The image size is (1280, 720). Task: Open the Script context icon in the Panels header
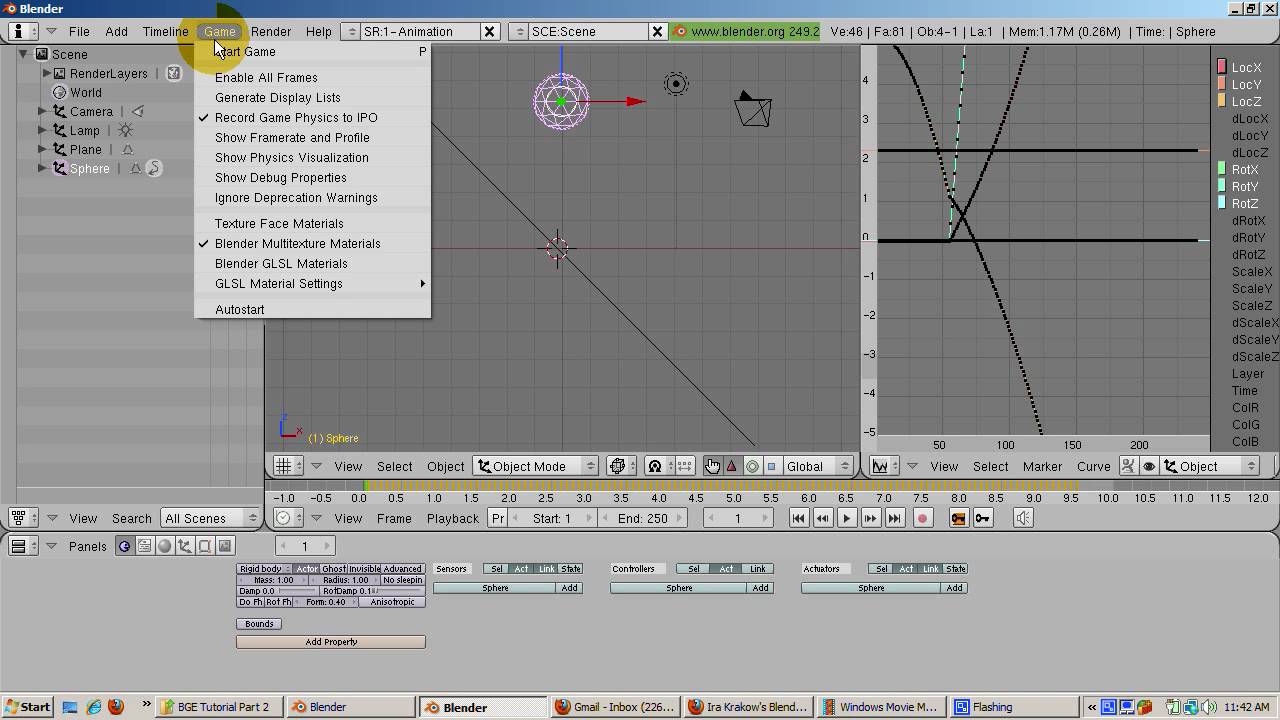pyautogui.click(x=144, y=546)
